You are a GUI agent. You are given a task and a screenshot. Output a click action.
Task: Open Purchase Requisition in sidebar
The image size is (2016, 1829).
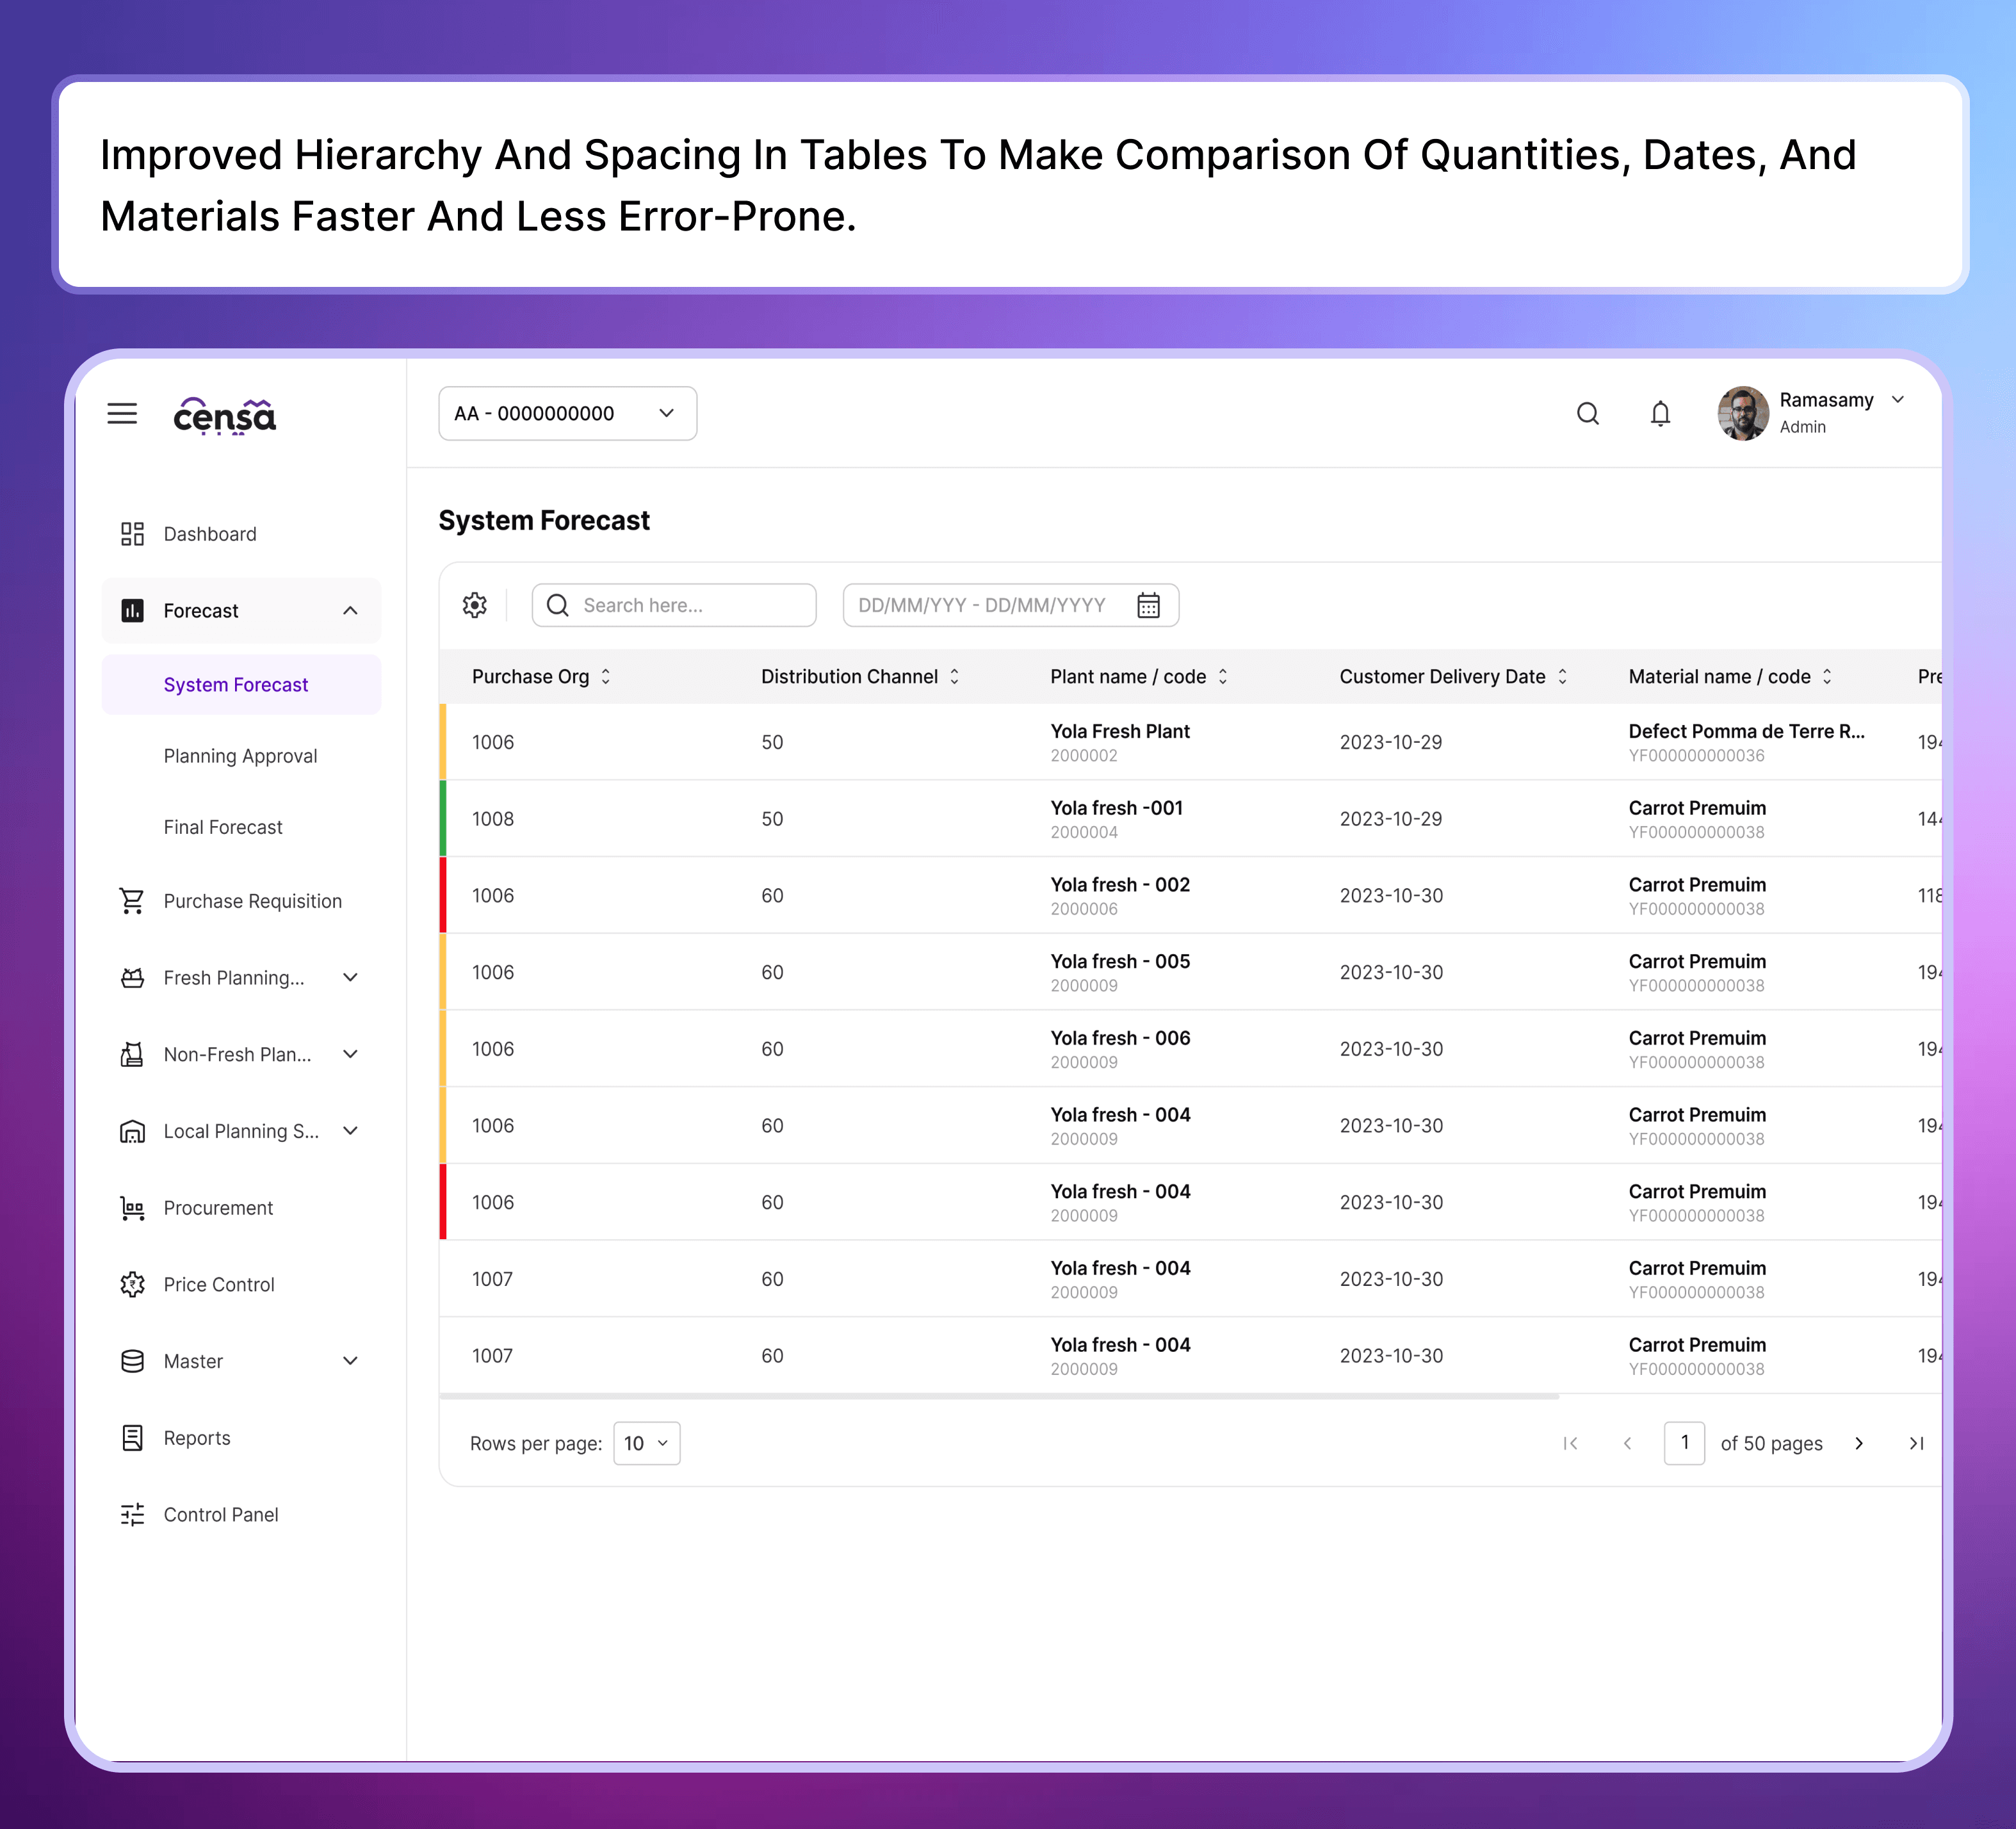pyautogui.click(x=252, y=901)
